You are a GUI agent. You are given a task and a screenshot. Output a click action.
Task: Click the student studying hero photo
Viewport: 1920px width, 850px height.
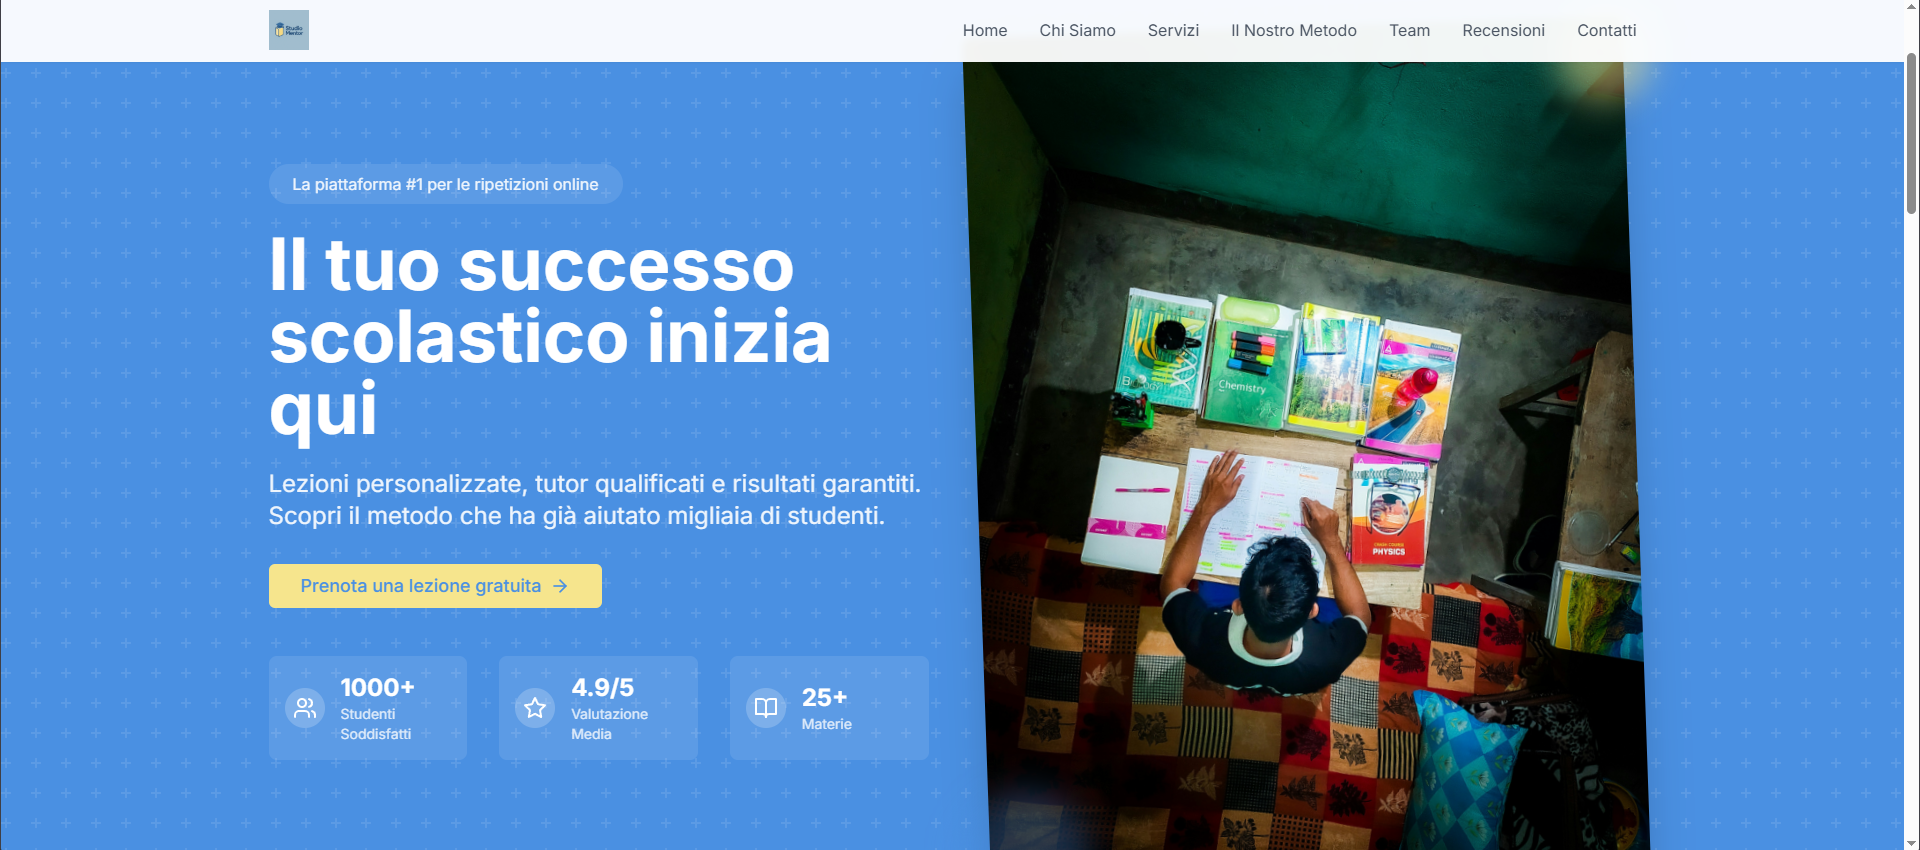point(1305,456)
